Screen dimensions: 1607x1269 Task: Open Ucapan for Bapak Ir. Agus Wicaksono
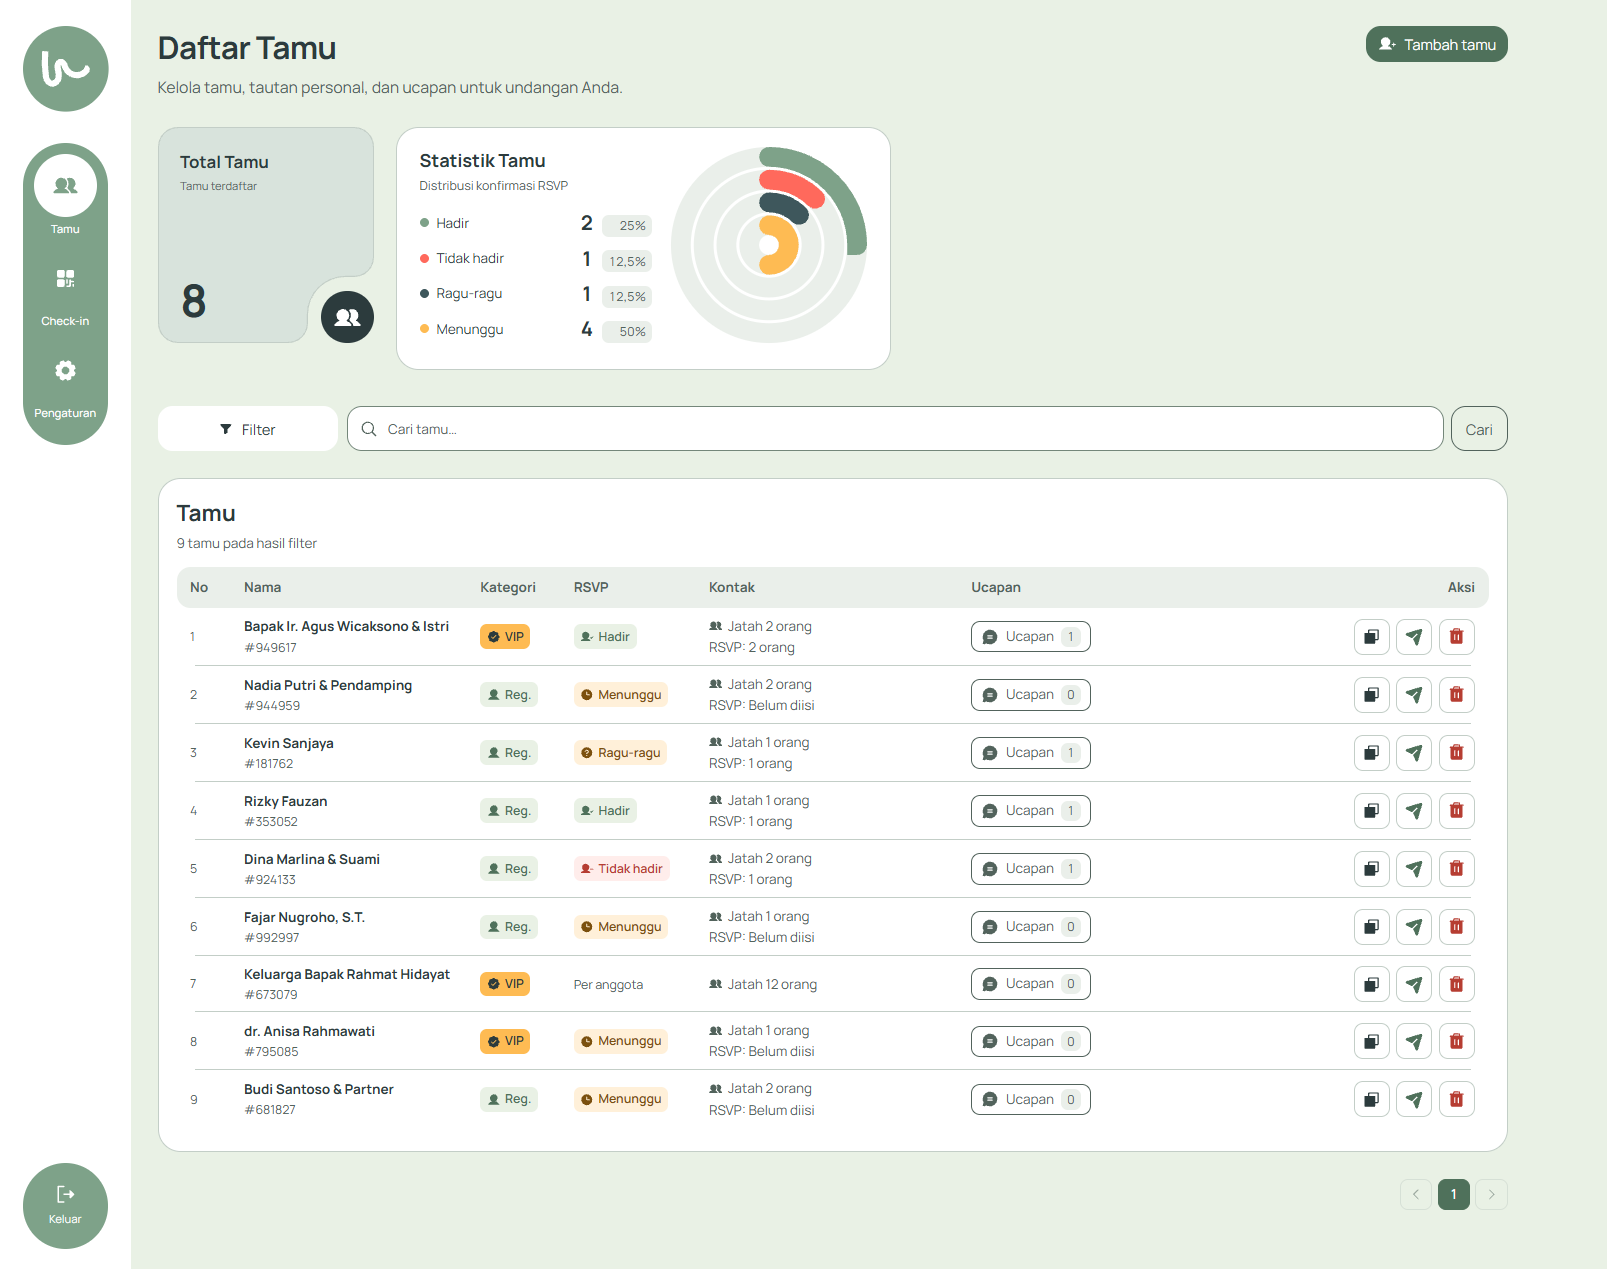(x=1030, y=637)
